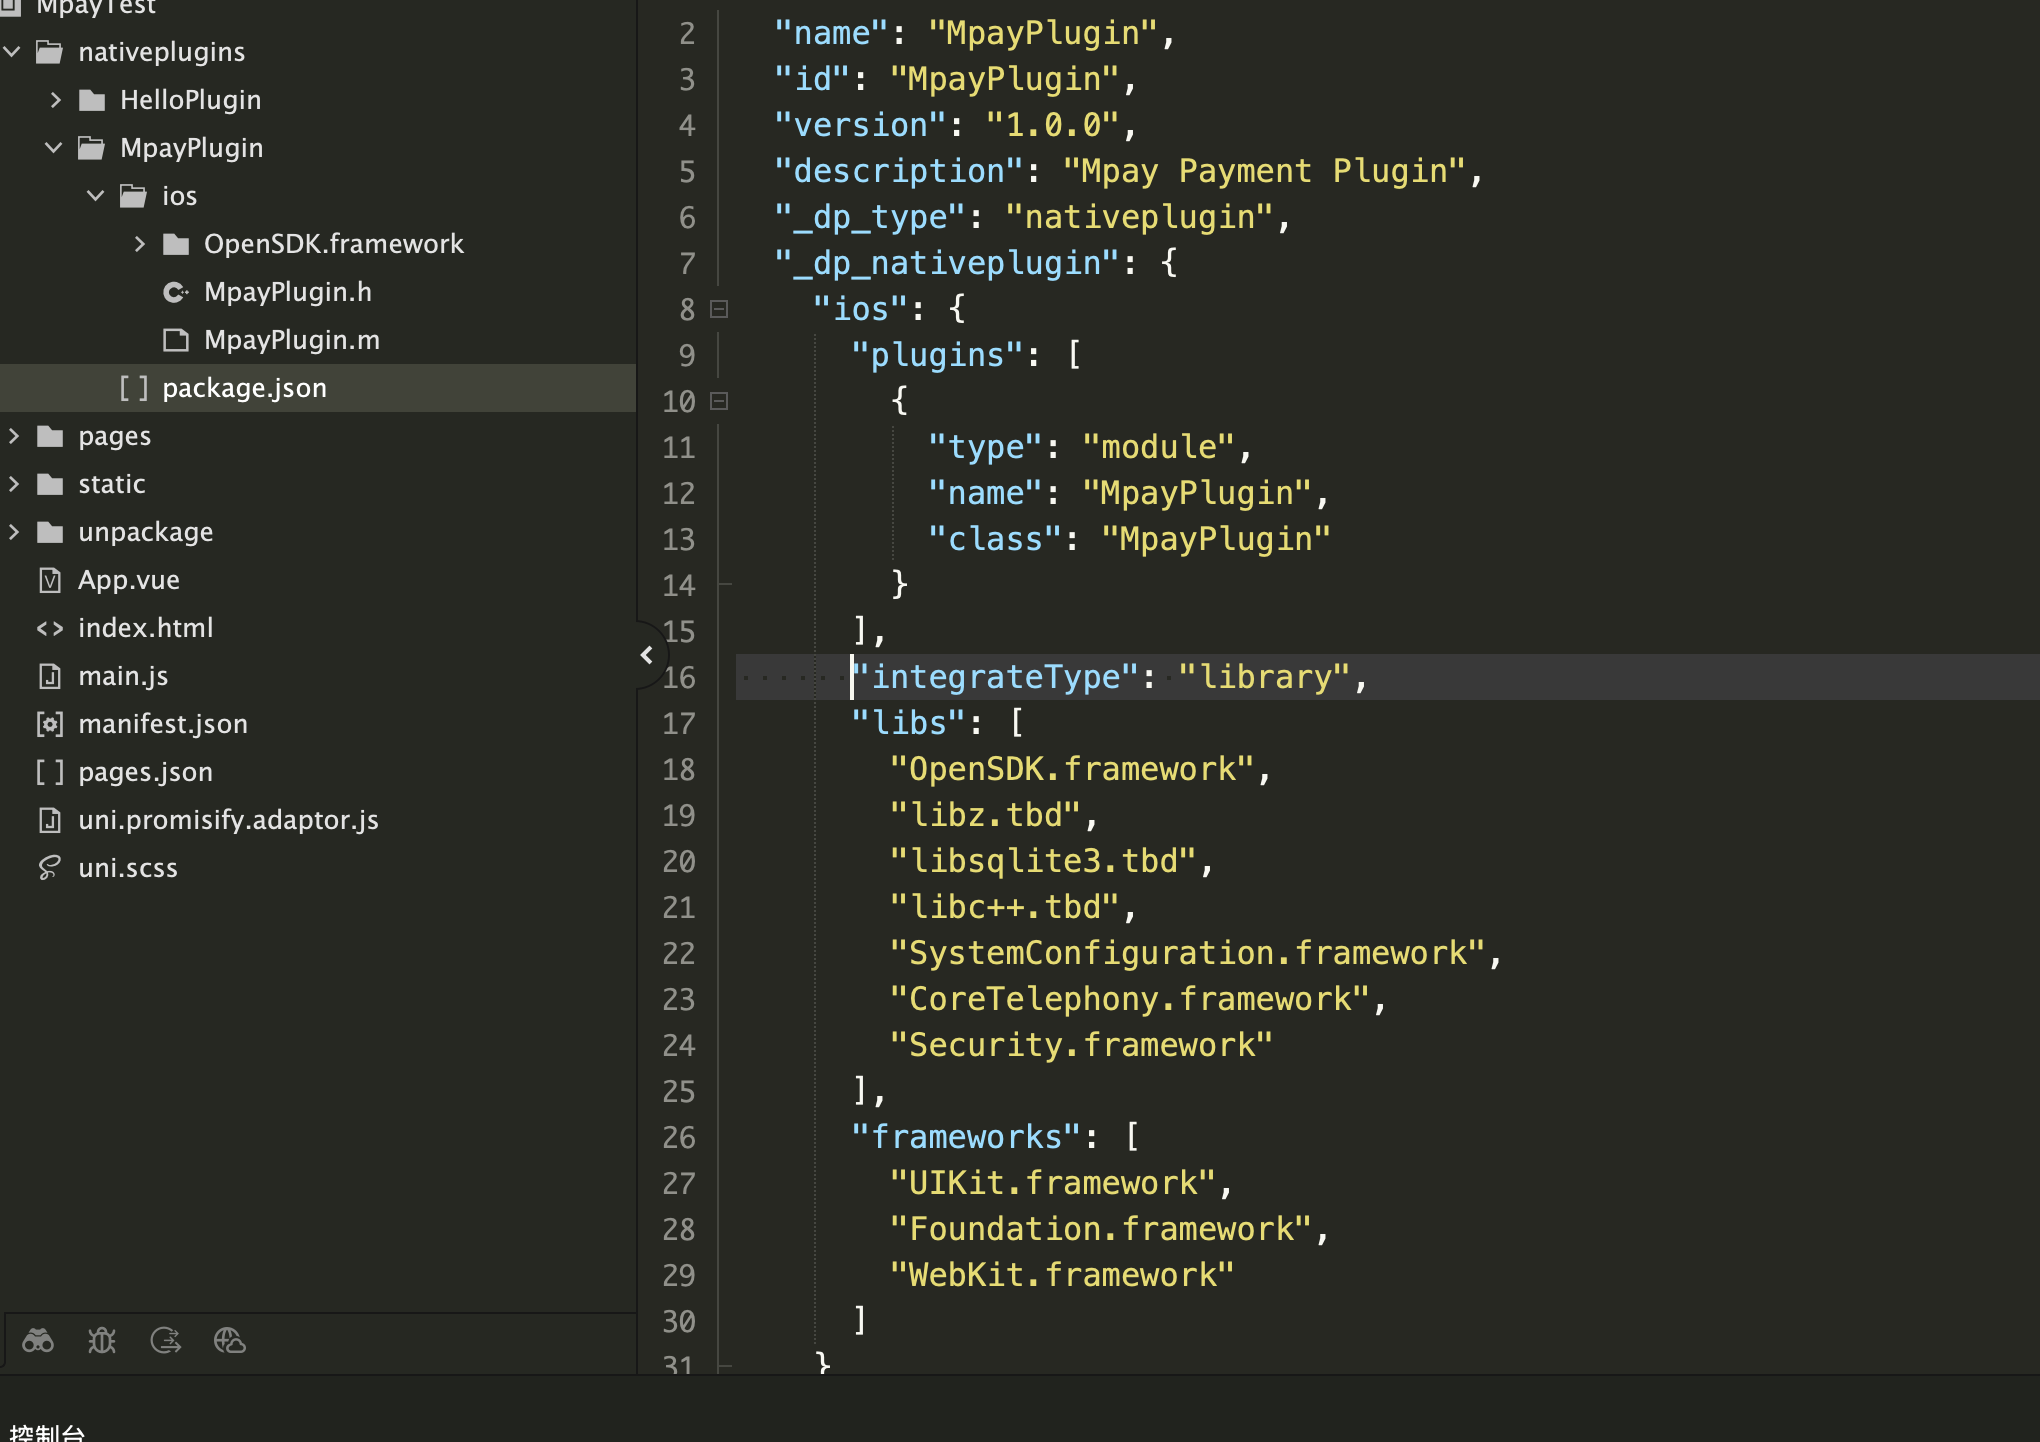This screenshot has height=1442, width=2040.
Task: Click the App.vue file icon
Action: click(50, 580)
